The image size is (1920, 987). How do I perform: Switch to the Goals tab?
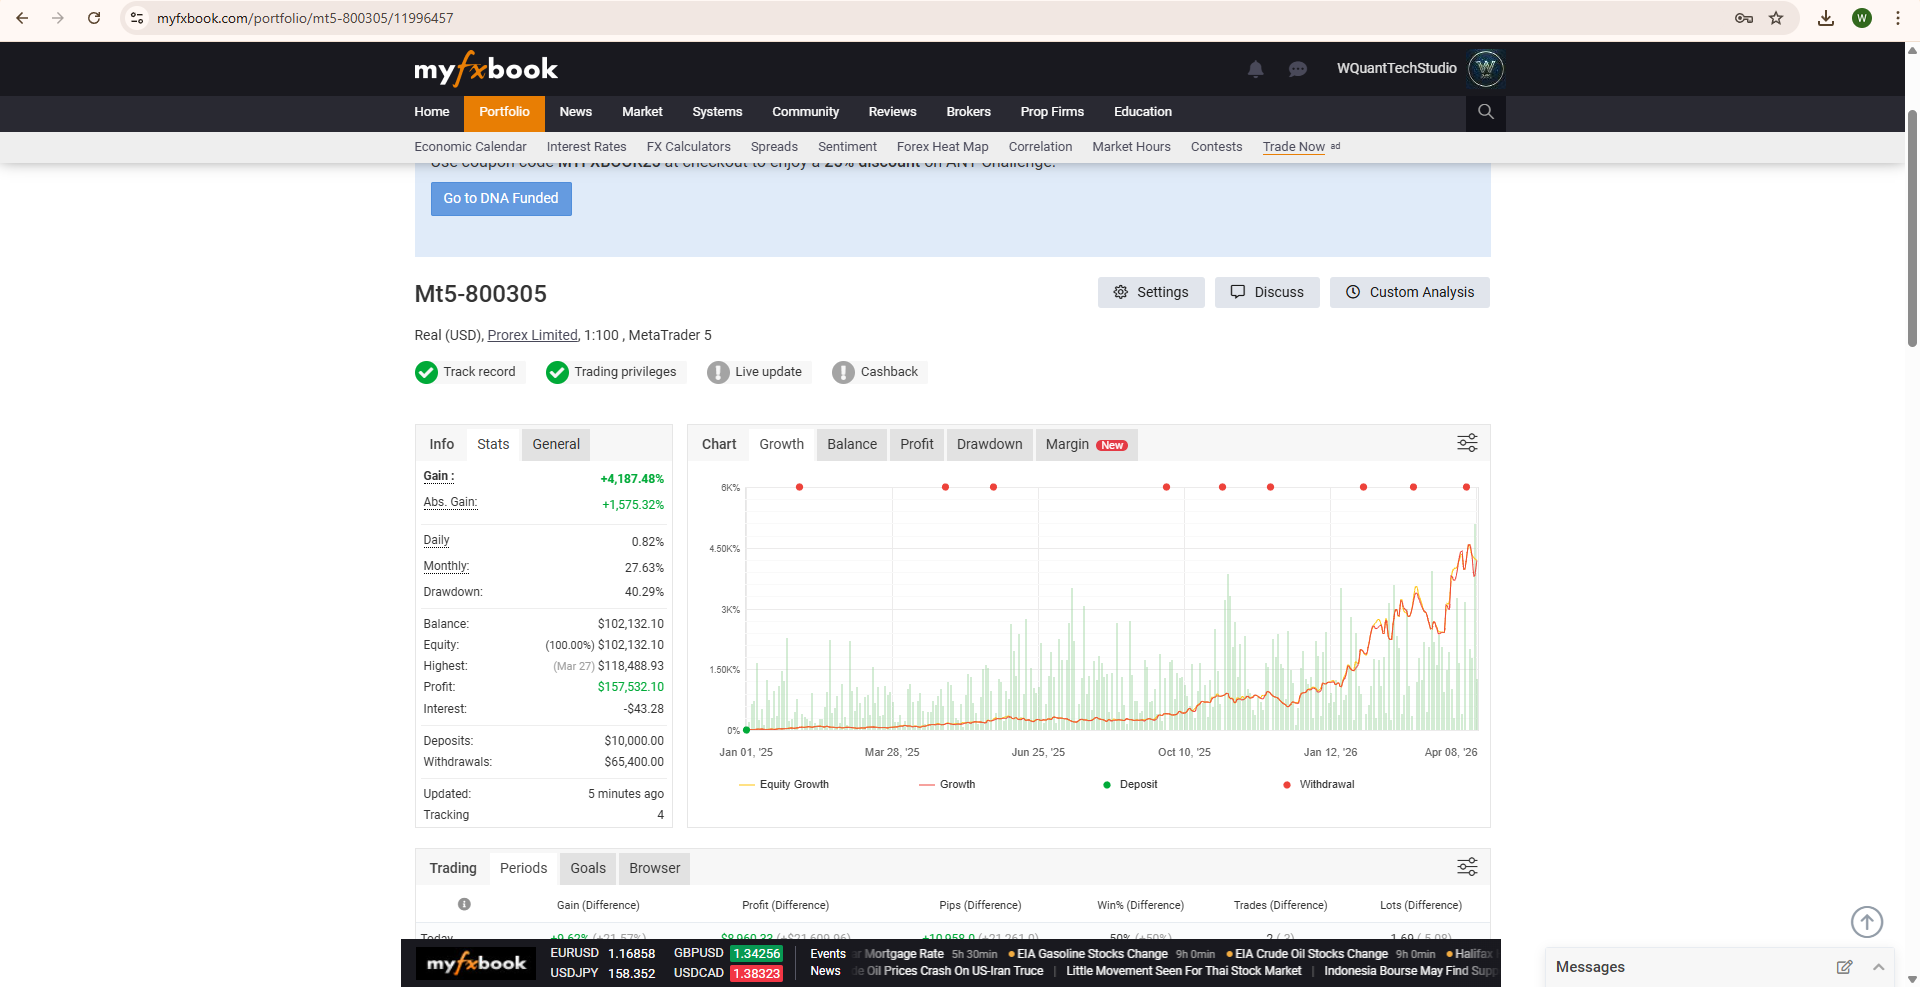click(x=588, y=869)
